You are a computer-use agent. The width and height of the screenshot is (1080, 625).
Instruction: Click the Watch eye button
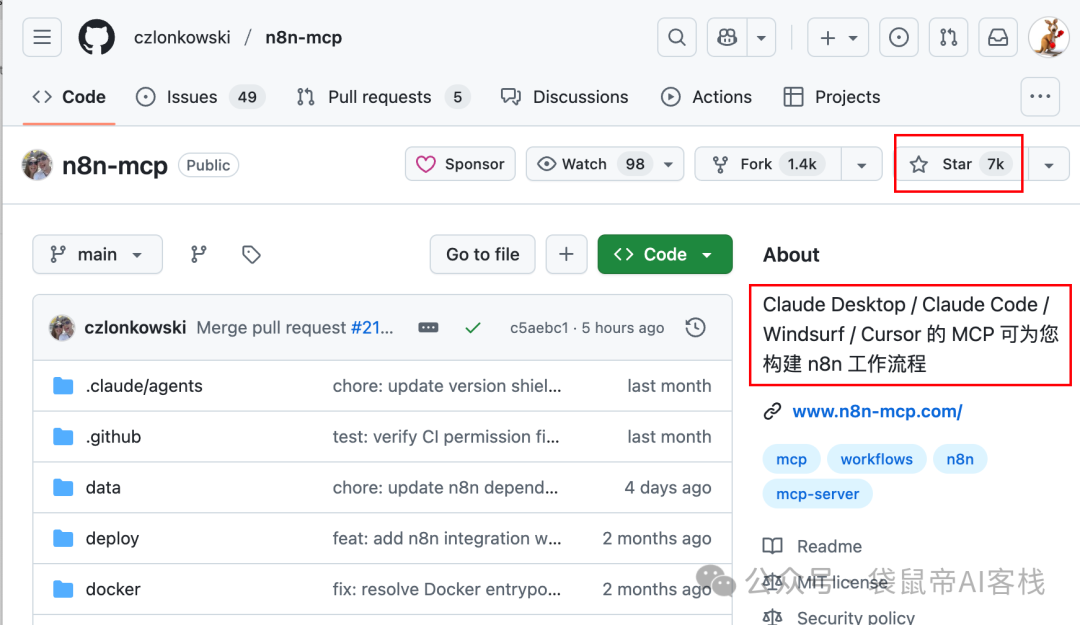pos(605,164)
